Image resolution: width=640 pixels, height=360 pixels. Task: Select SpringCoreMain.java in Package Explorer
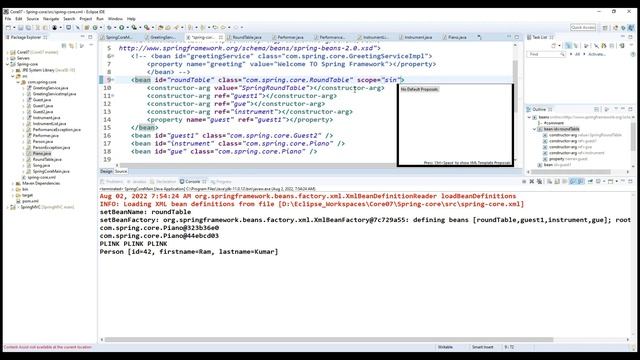coord(51,171)
